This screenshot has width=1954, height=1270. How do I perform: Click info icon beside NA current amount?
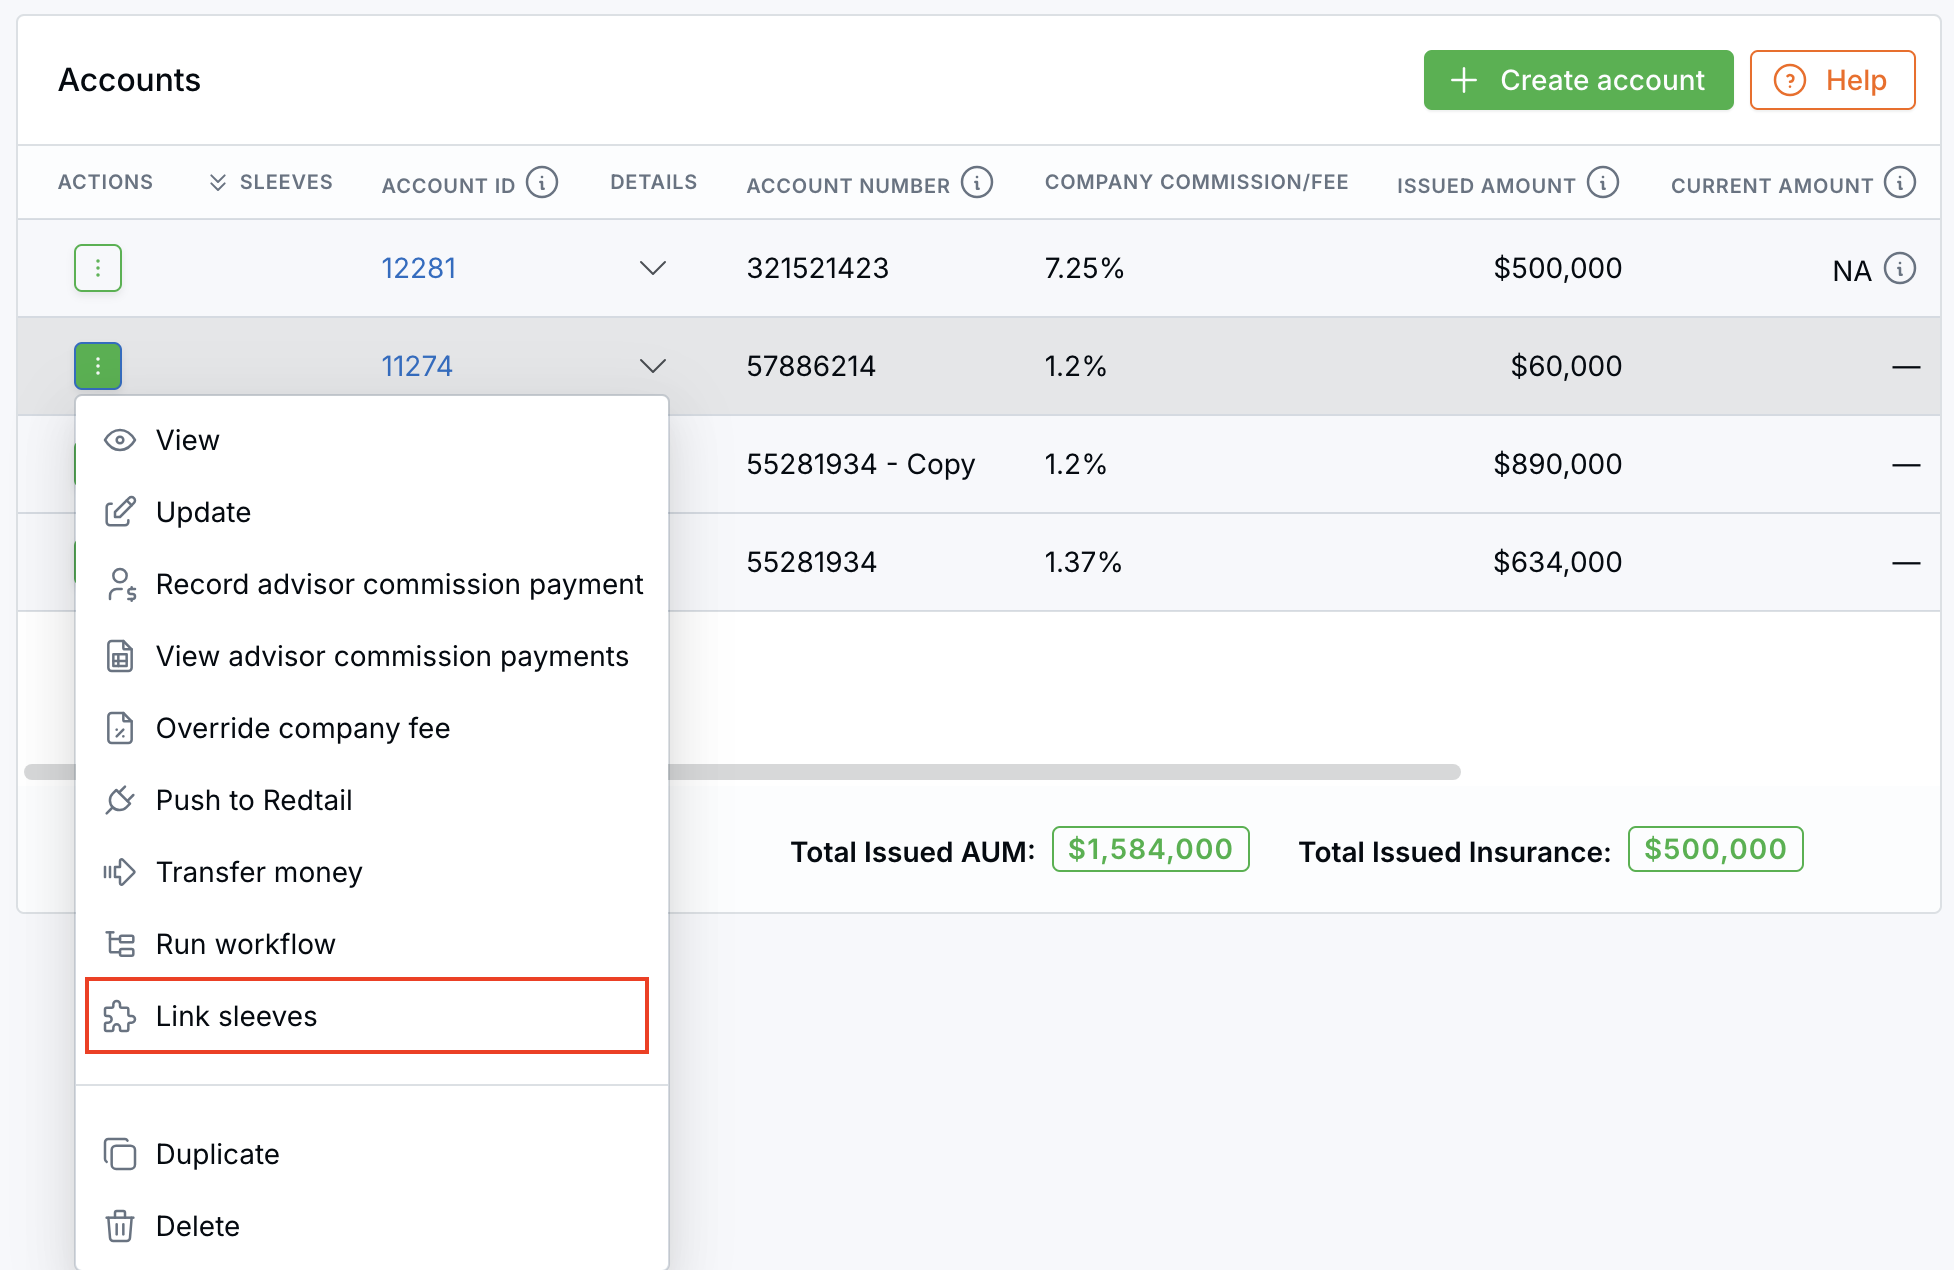coord(1900,269)
